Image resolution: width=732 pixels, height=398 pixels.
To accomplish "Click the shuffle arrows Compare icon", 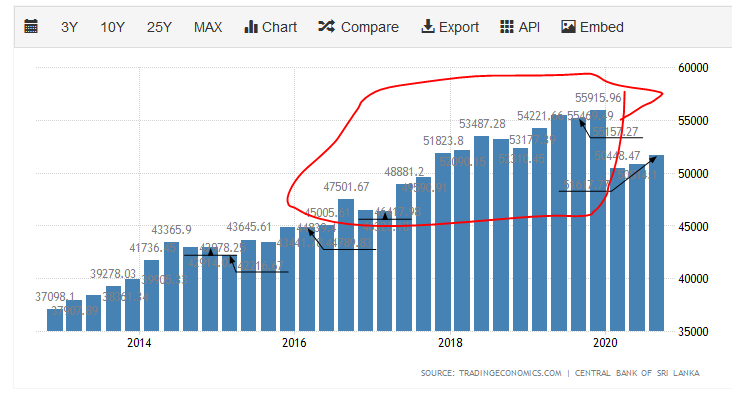I will tap(326, 27).
